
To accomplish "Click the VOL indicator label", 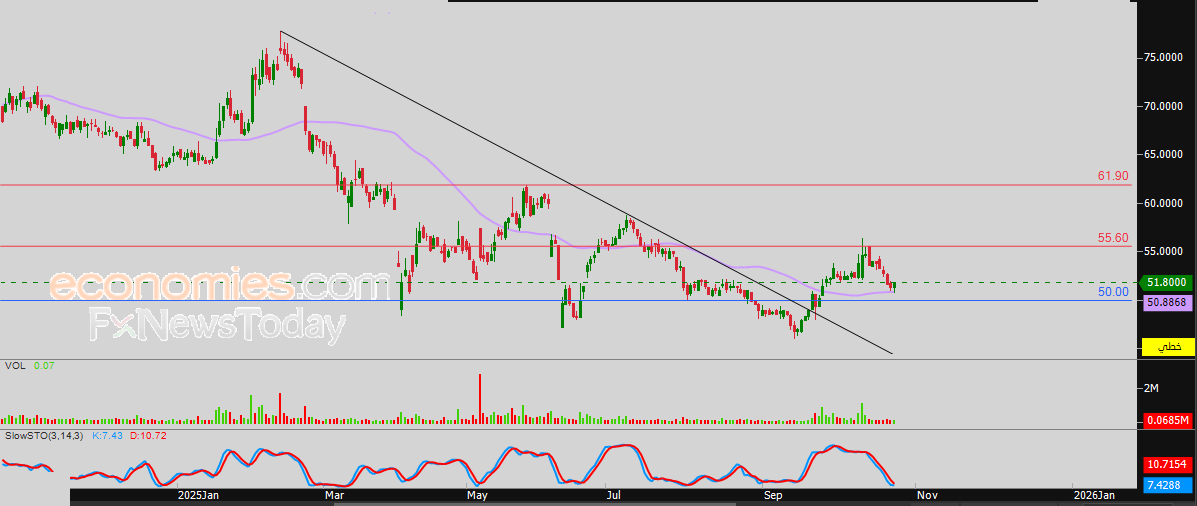I will 15,366.
